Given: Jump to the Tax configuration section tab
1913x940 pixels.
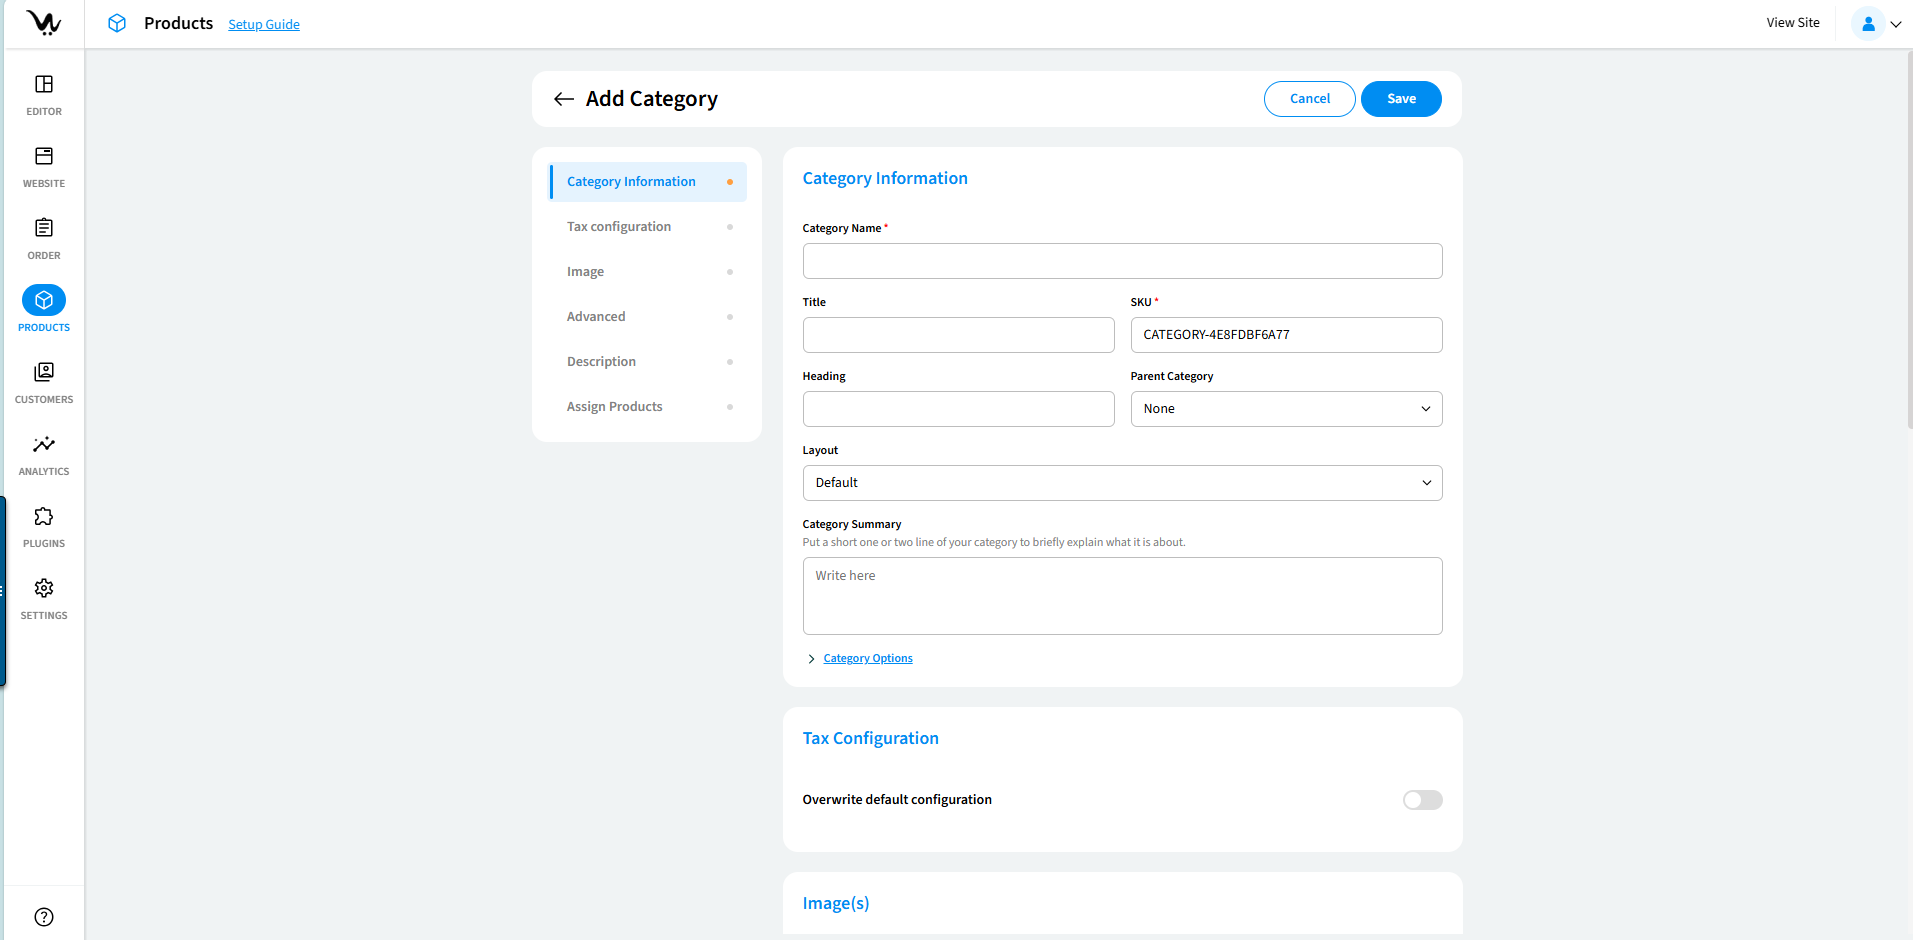Looking at the screenshot, I should pyautogui.click(x=619, y=227).
